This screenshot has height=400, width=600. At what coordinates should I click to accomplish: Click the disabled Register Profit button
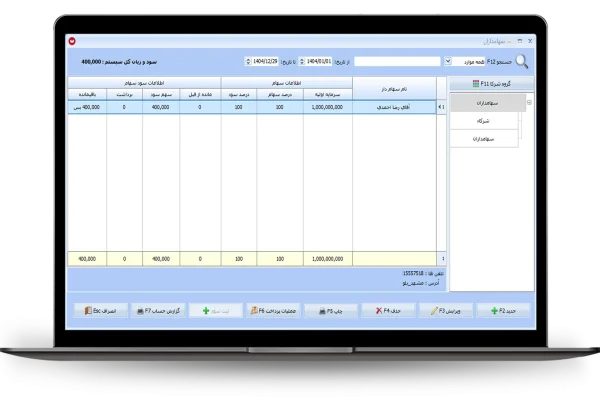pyautogui.click(x=214, y=311)
